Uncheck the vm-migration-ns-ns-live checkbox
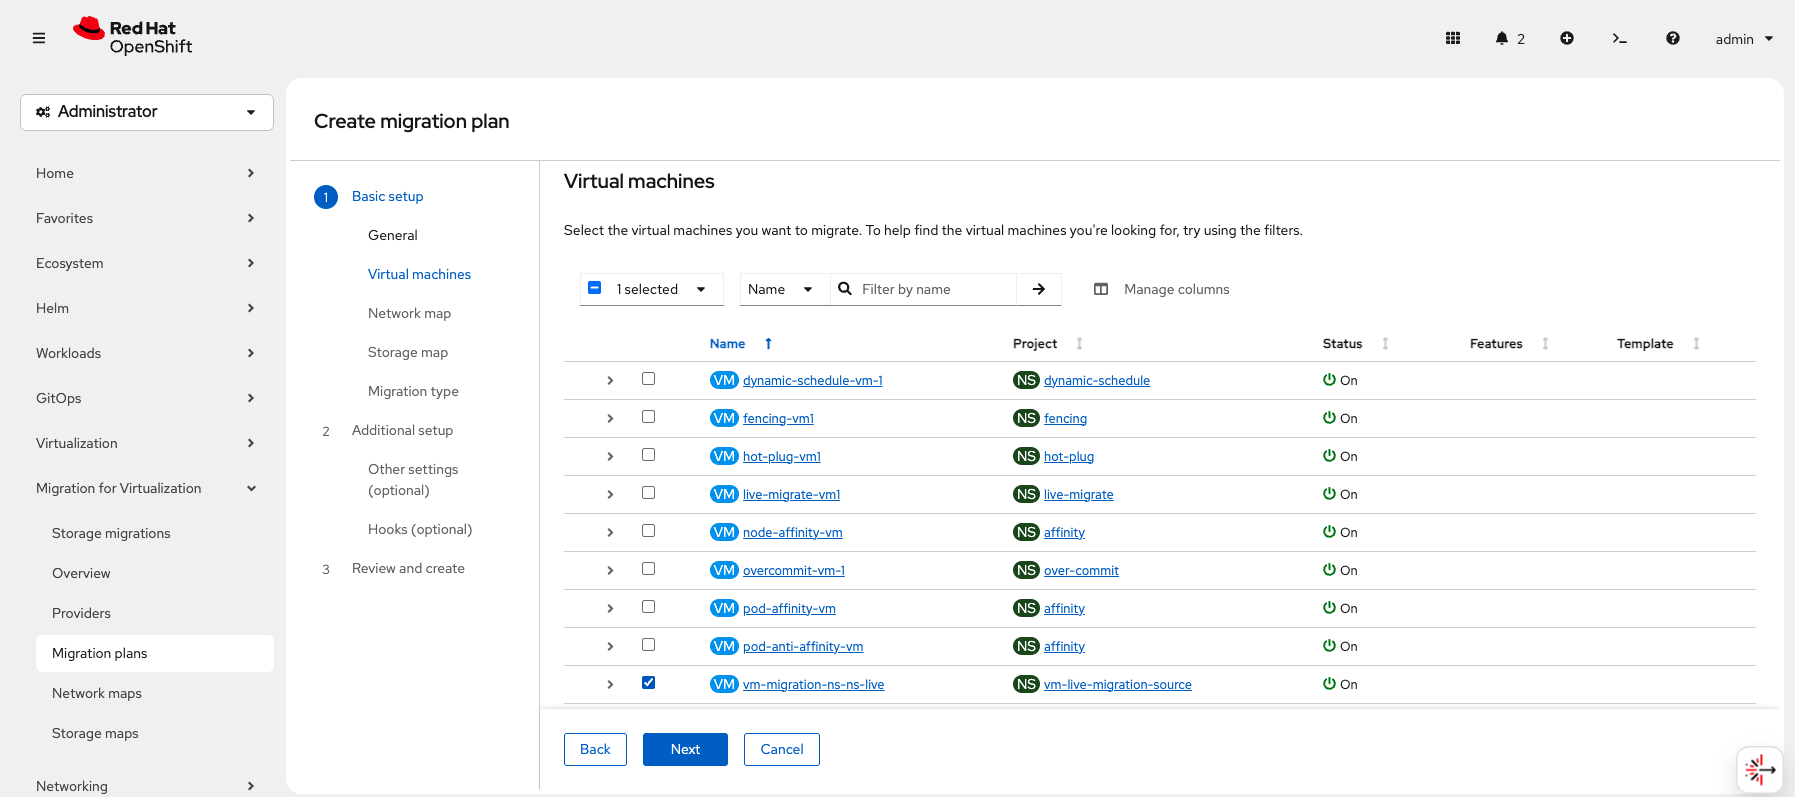The image size is (1795, 797). click(x=648, y=683)
